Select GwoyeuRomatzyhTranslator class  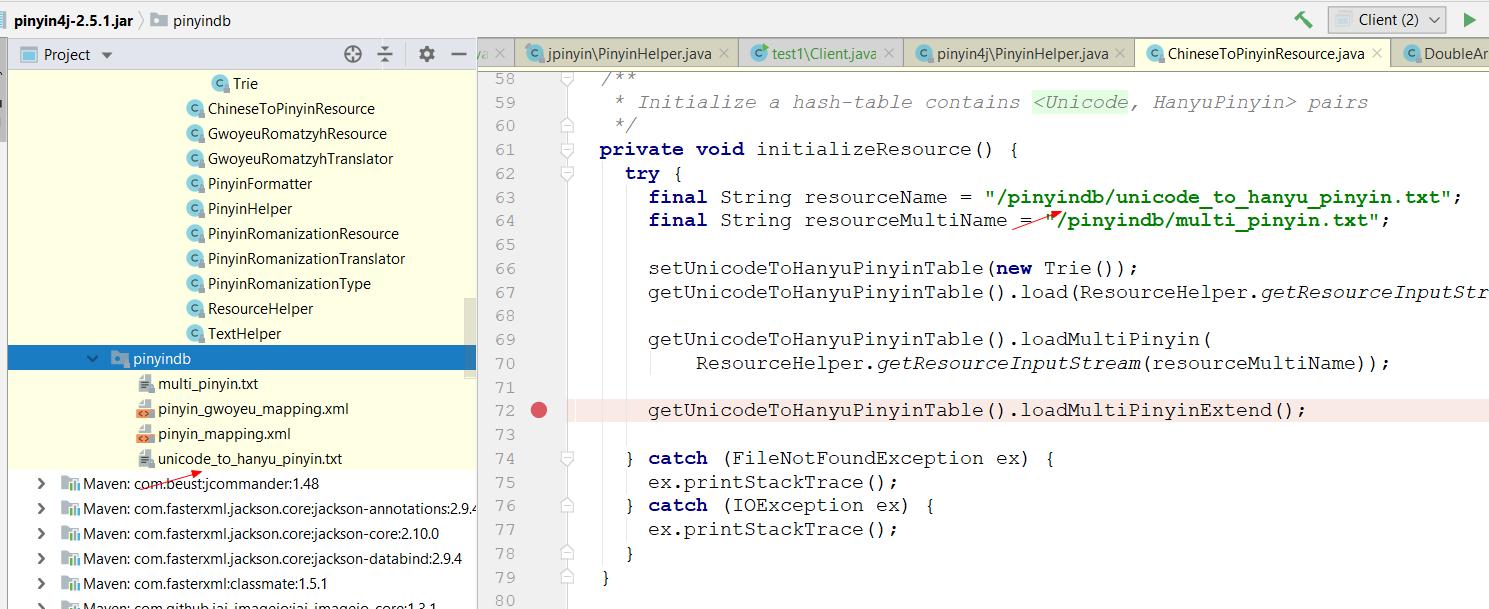click(x=300, y=159)
